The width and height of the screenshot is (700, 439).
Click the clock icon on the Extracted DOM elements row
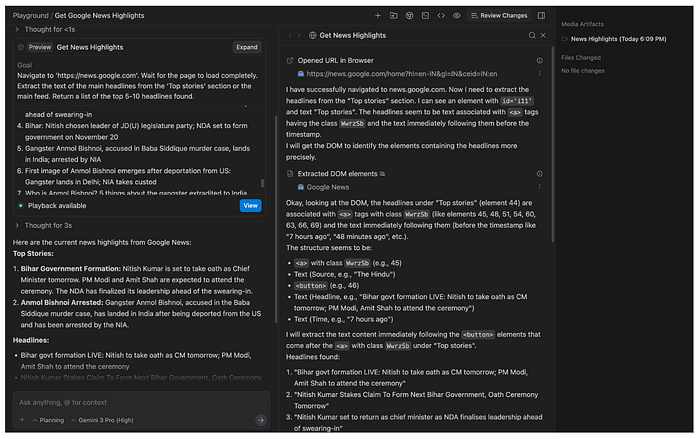point(539,174)
